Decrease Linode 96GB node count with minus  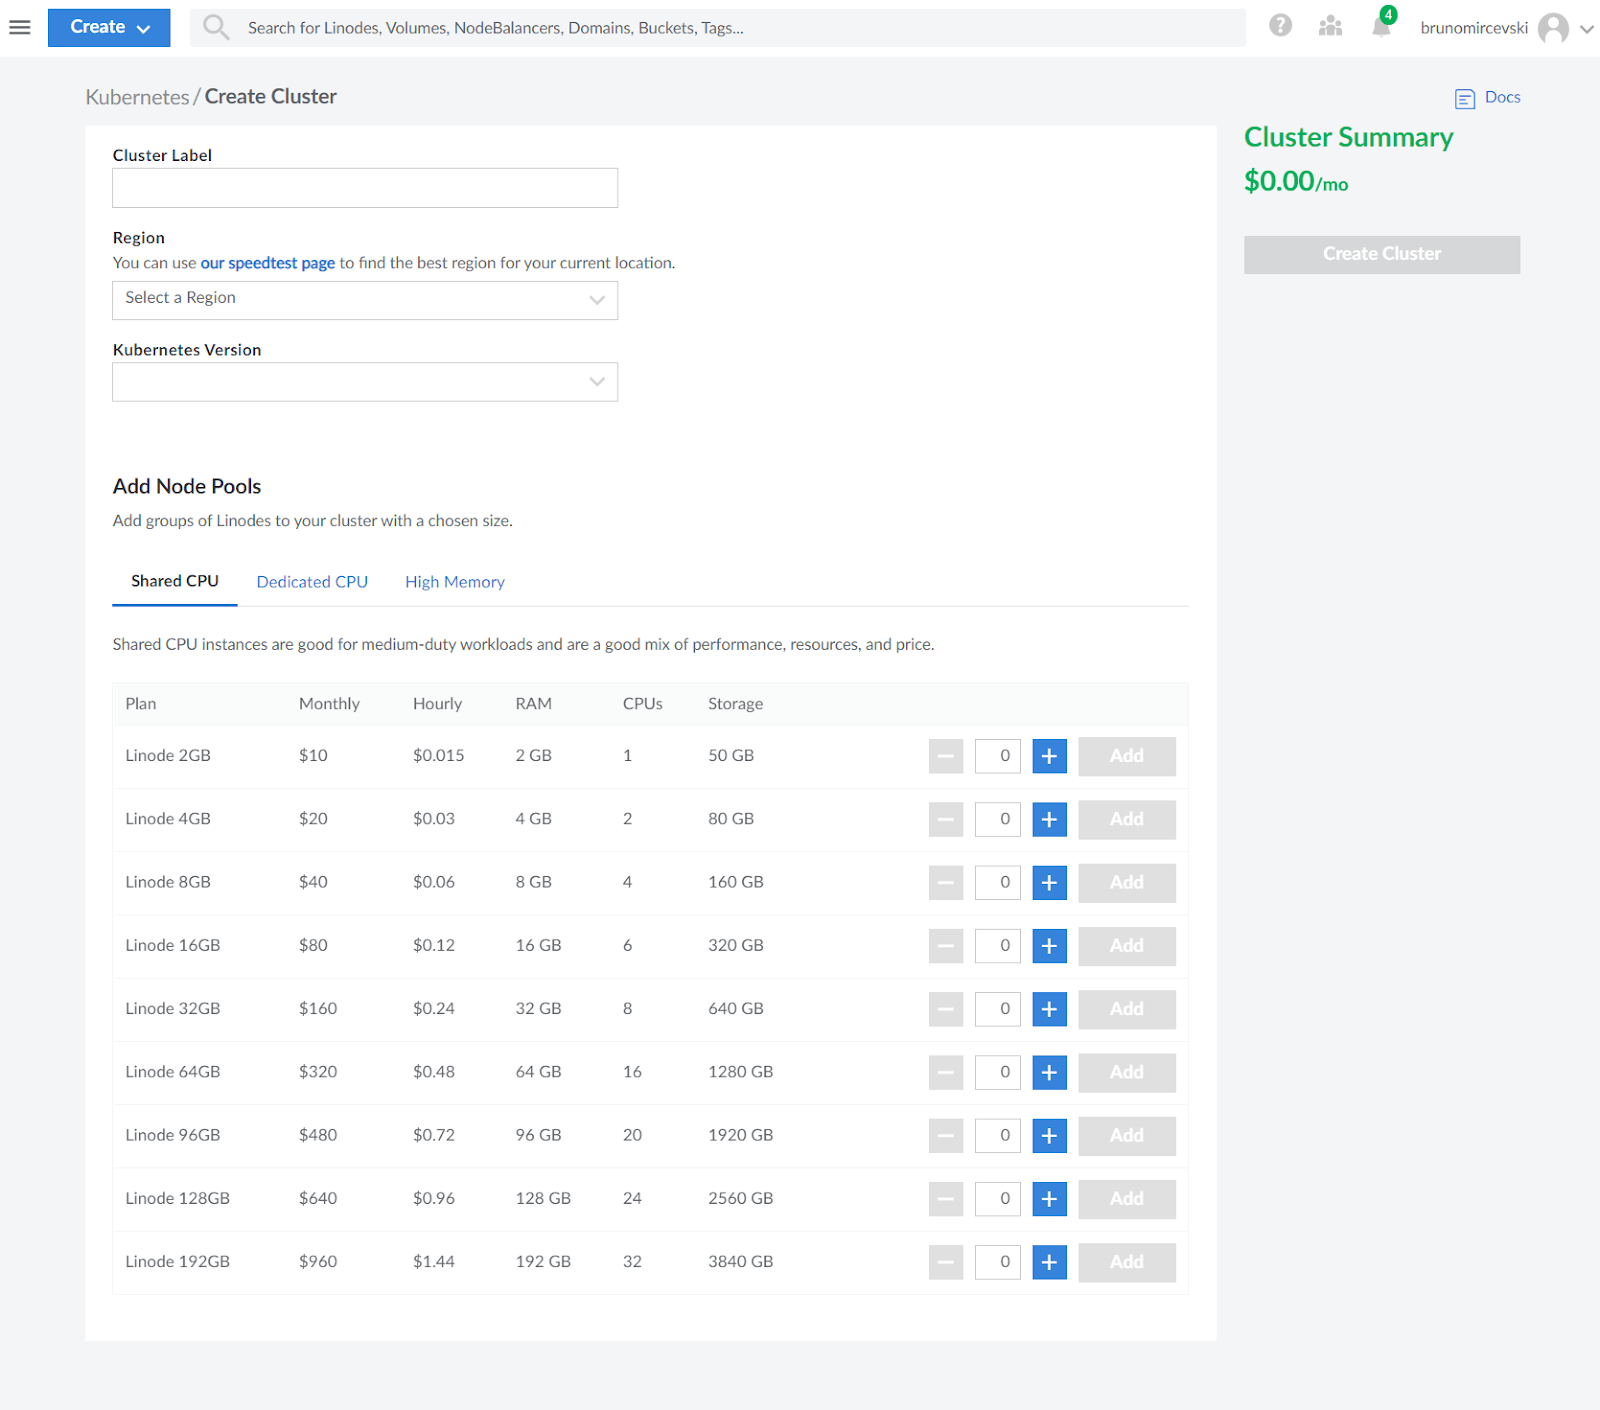[946, 1135]
